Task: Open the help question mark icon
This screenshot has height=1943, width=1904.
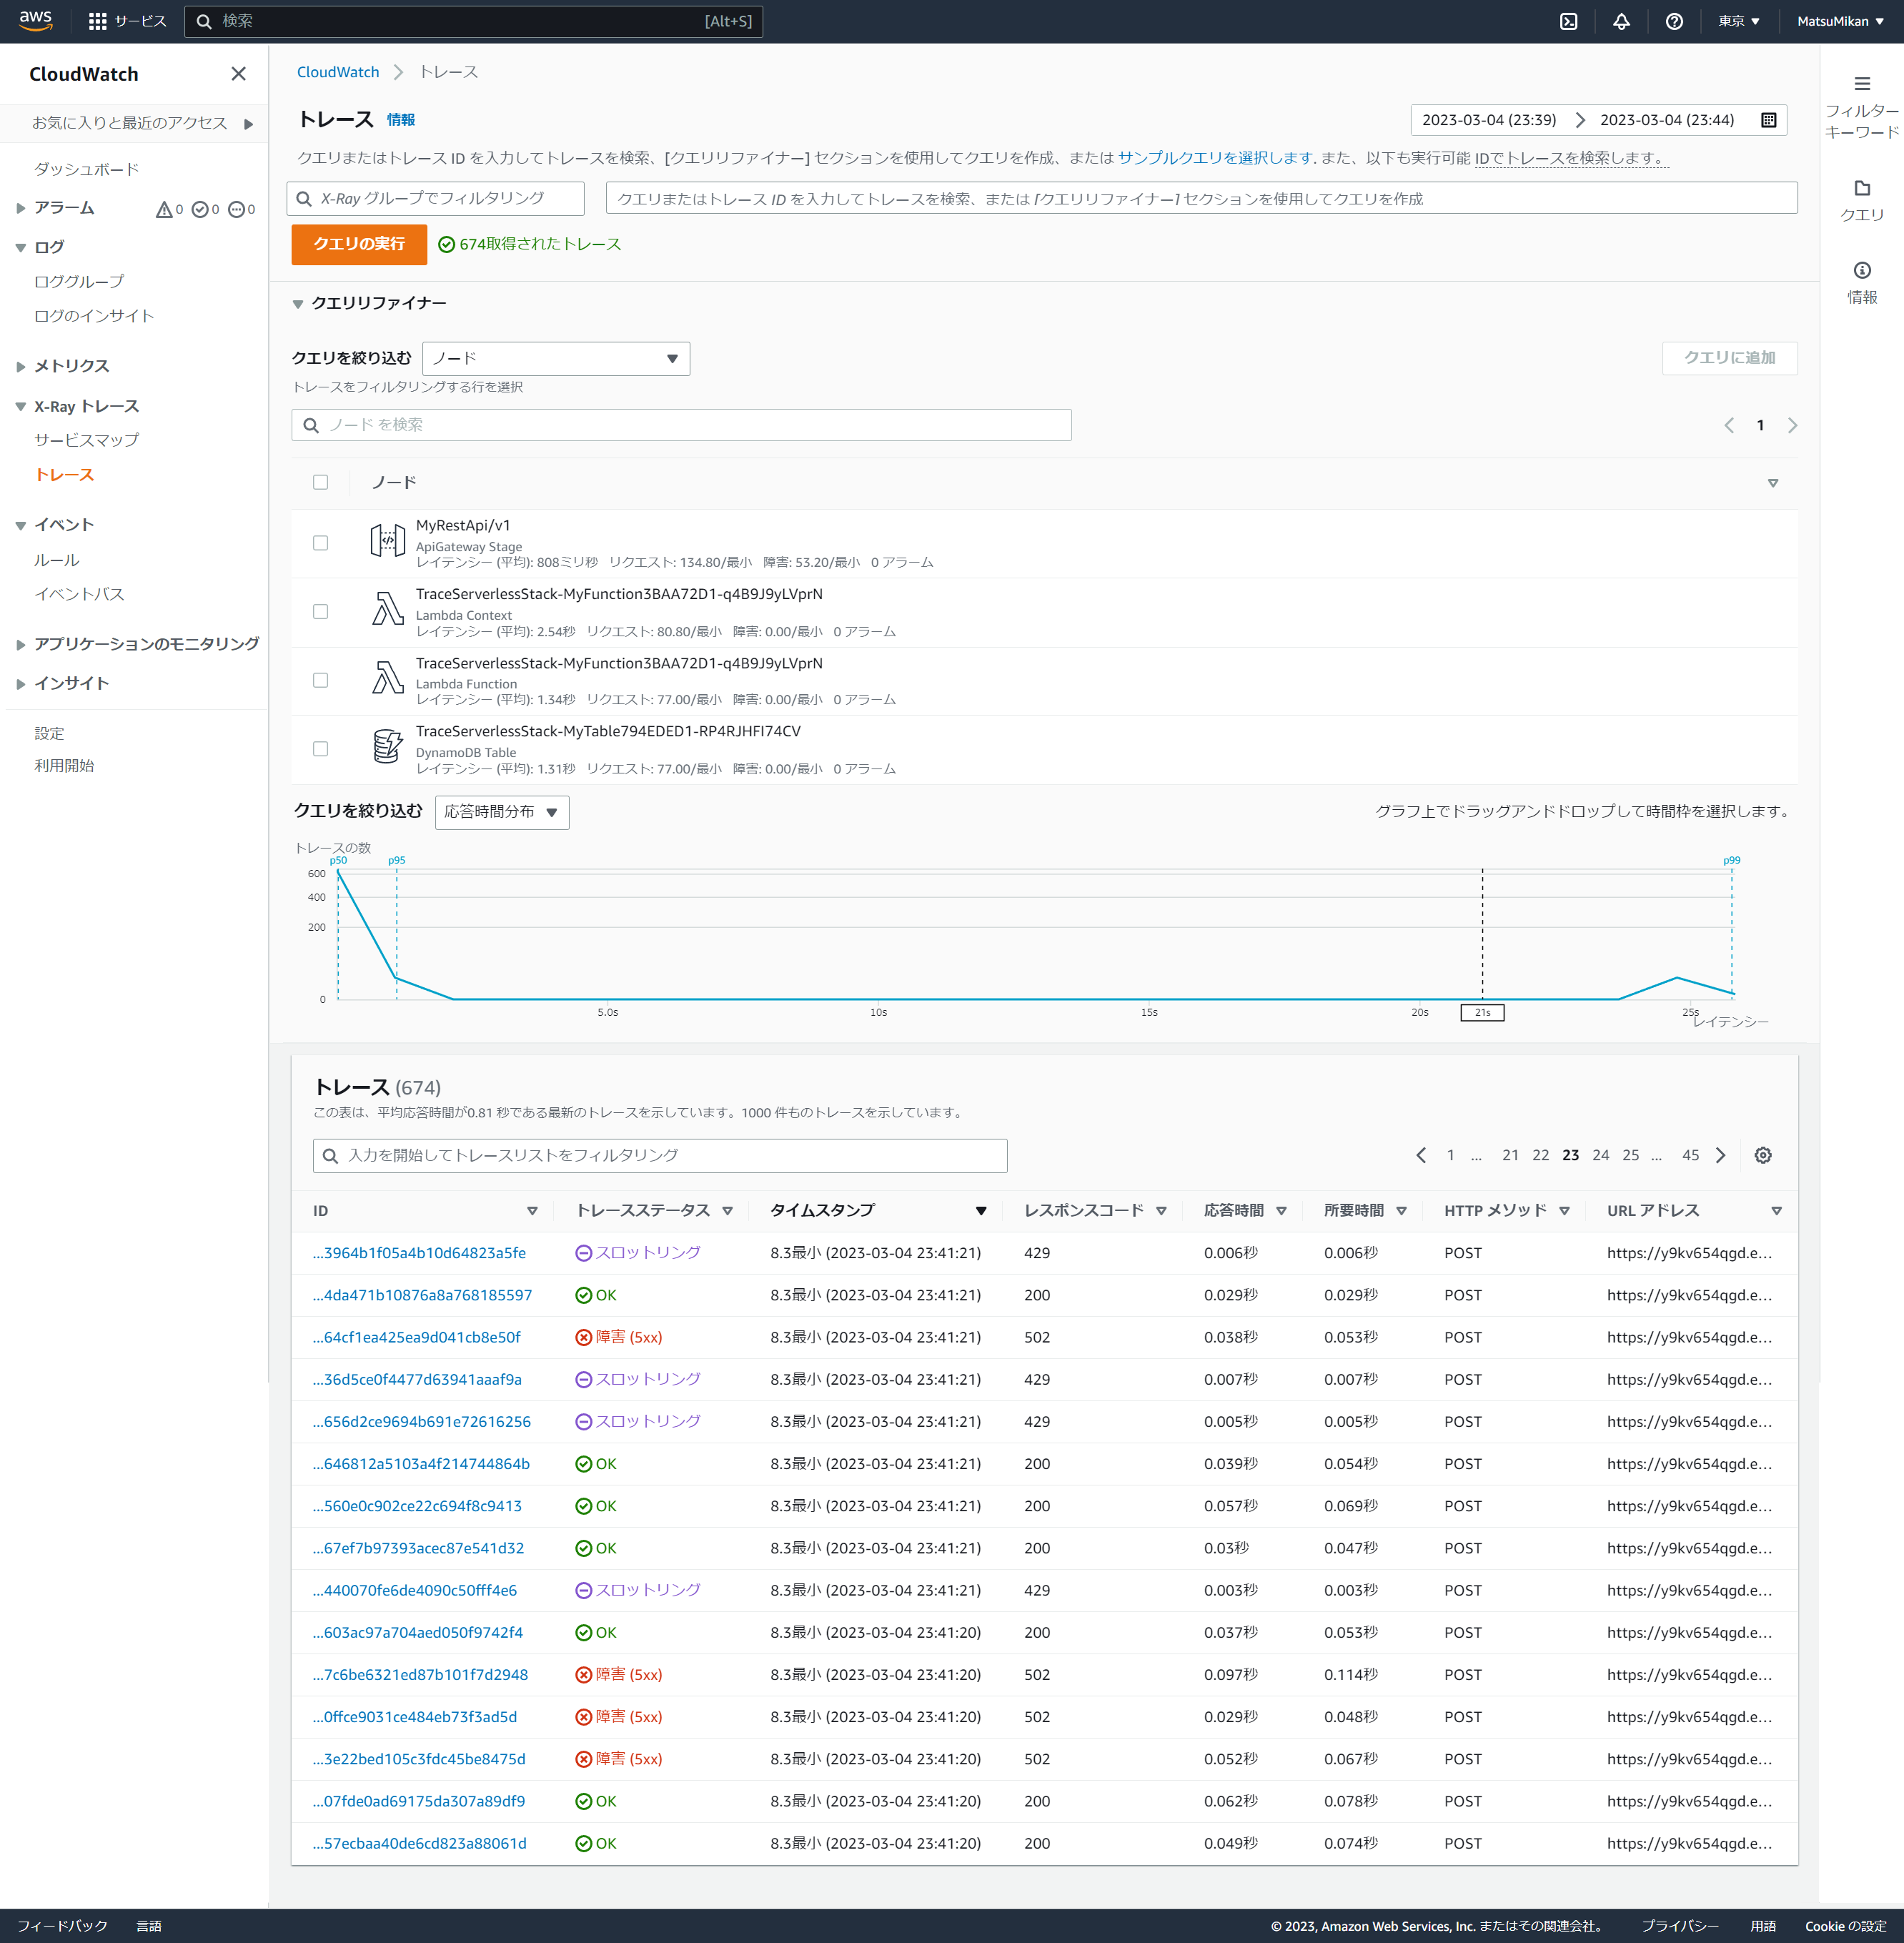Action: 1674,21
